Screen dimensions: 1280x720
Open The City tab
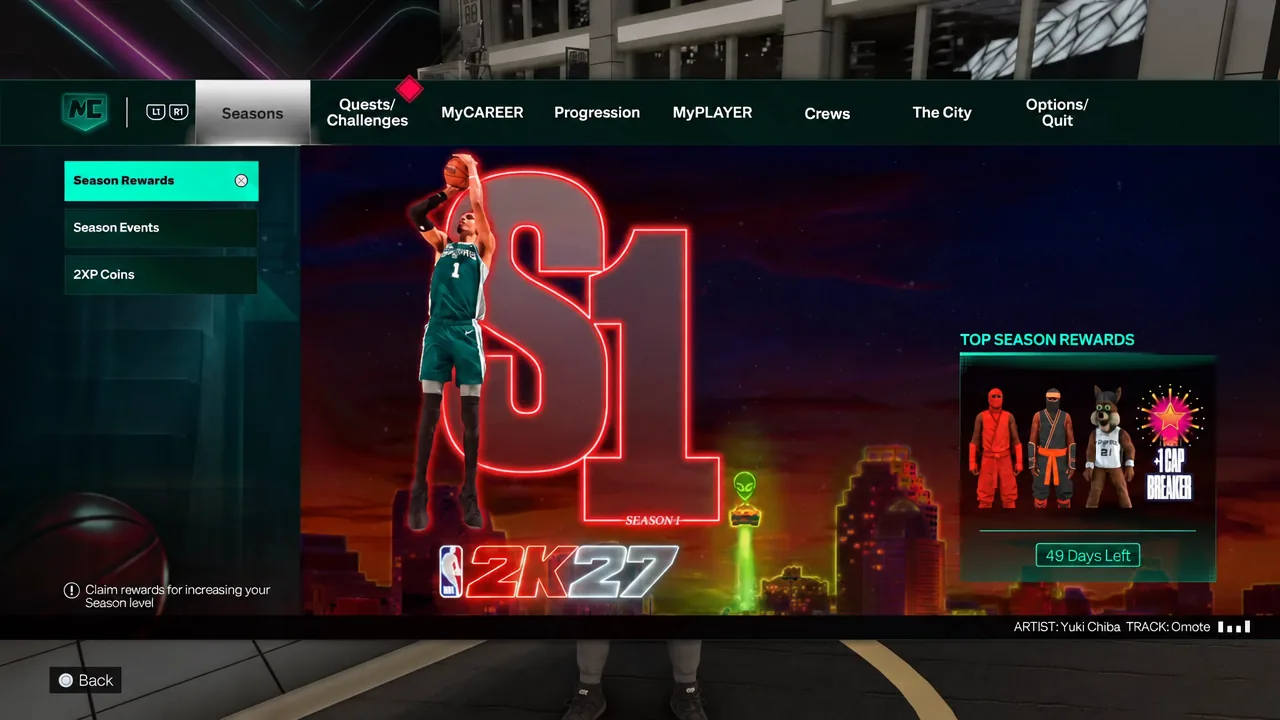pos(942,112)
